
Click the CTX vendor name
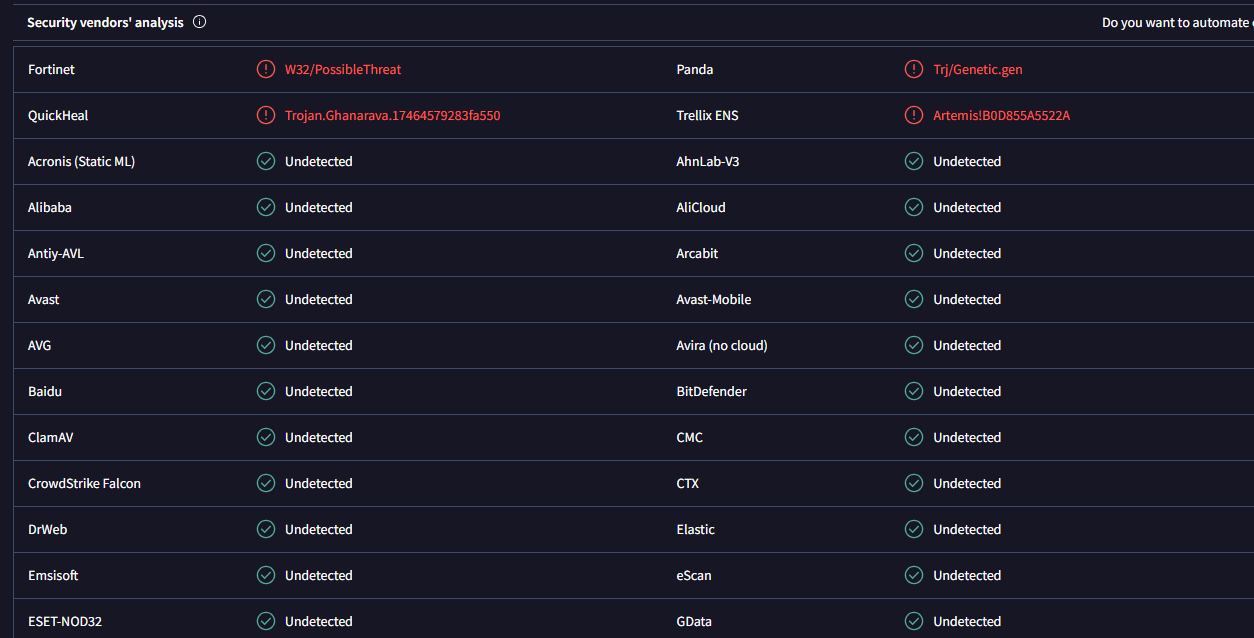pos(688,483)
